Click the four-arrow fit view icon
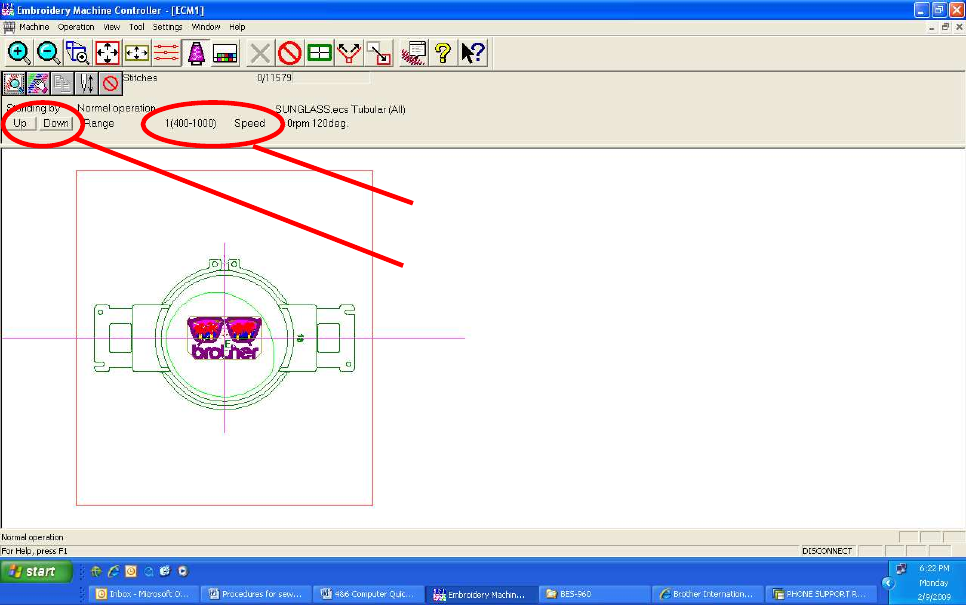The width and height of the screenshot is (966, 605). click(x=107, y=53)
